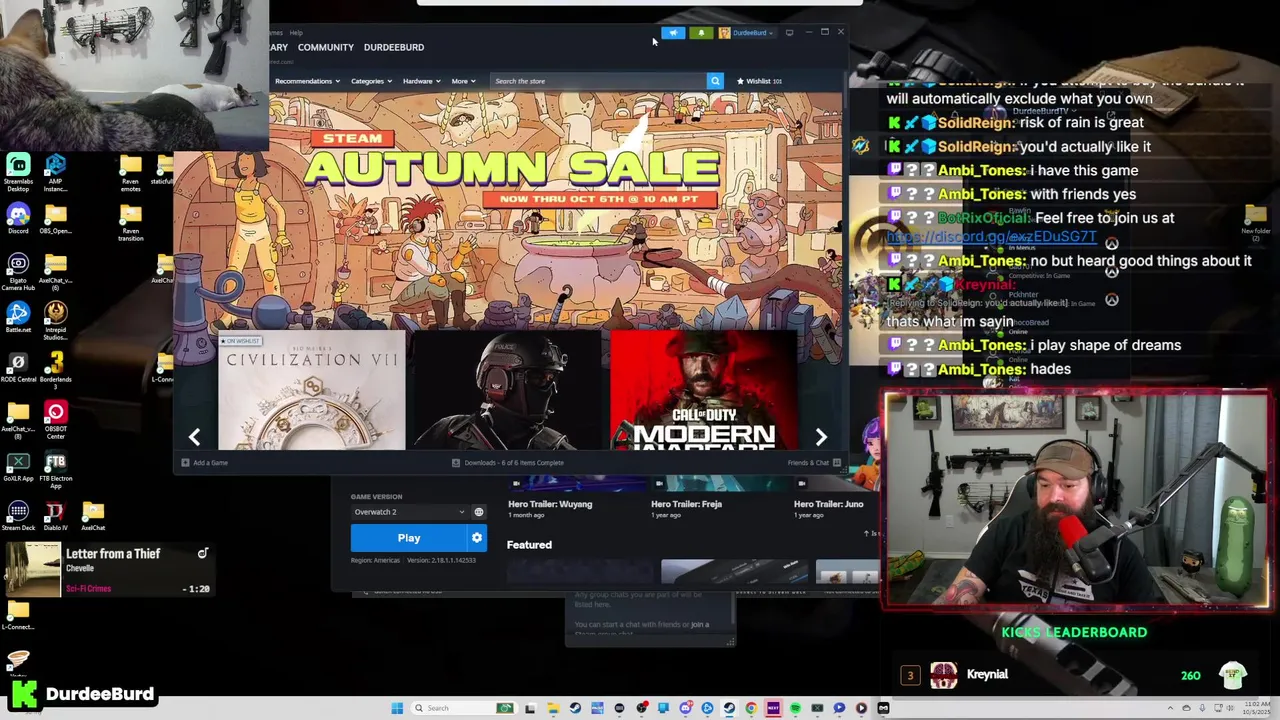Viewport: 1280px width, 720px height.
Task: Open Steam notifications bell
Action: [701, 33]
